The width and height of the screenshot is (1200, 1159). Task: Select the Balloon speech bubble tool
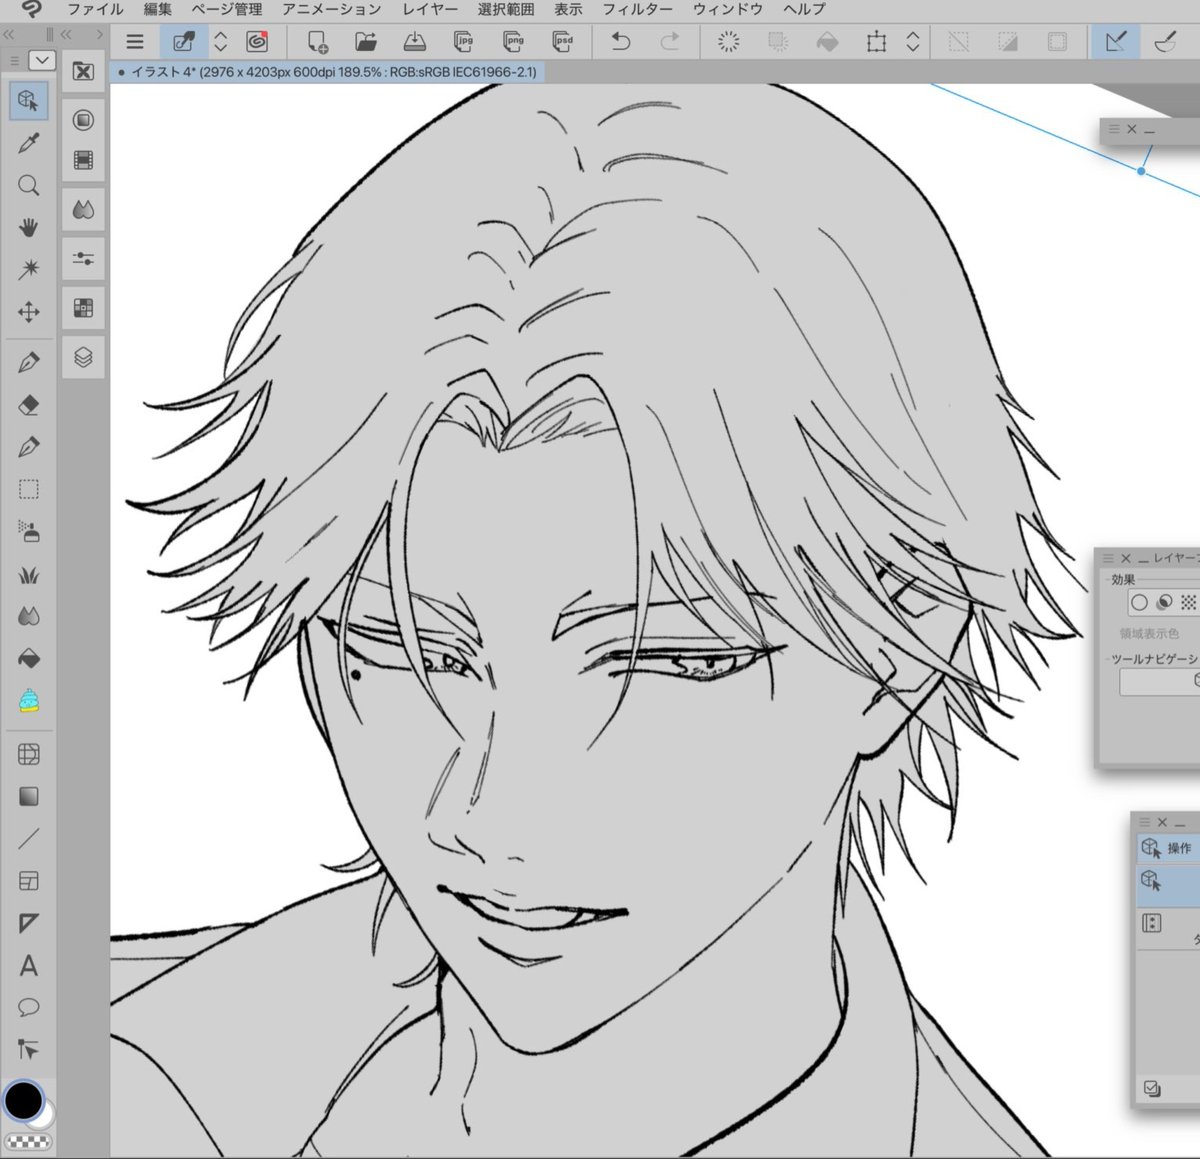click(x=29, y=1007)
